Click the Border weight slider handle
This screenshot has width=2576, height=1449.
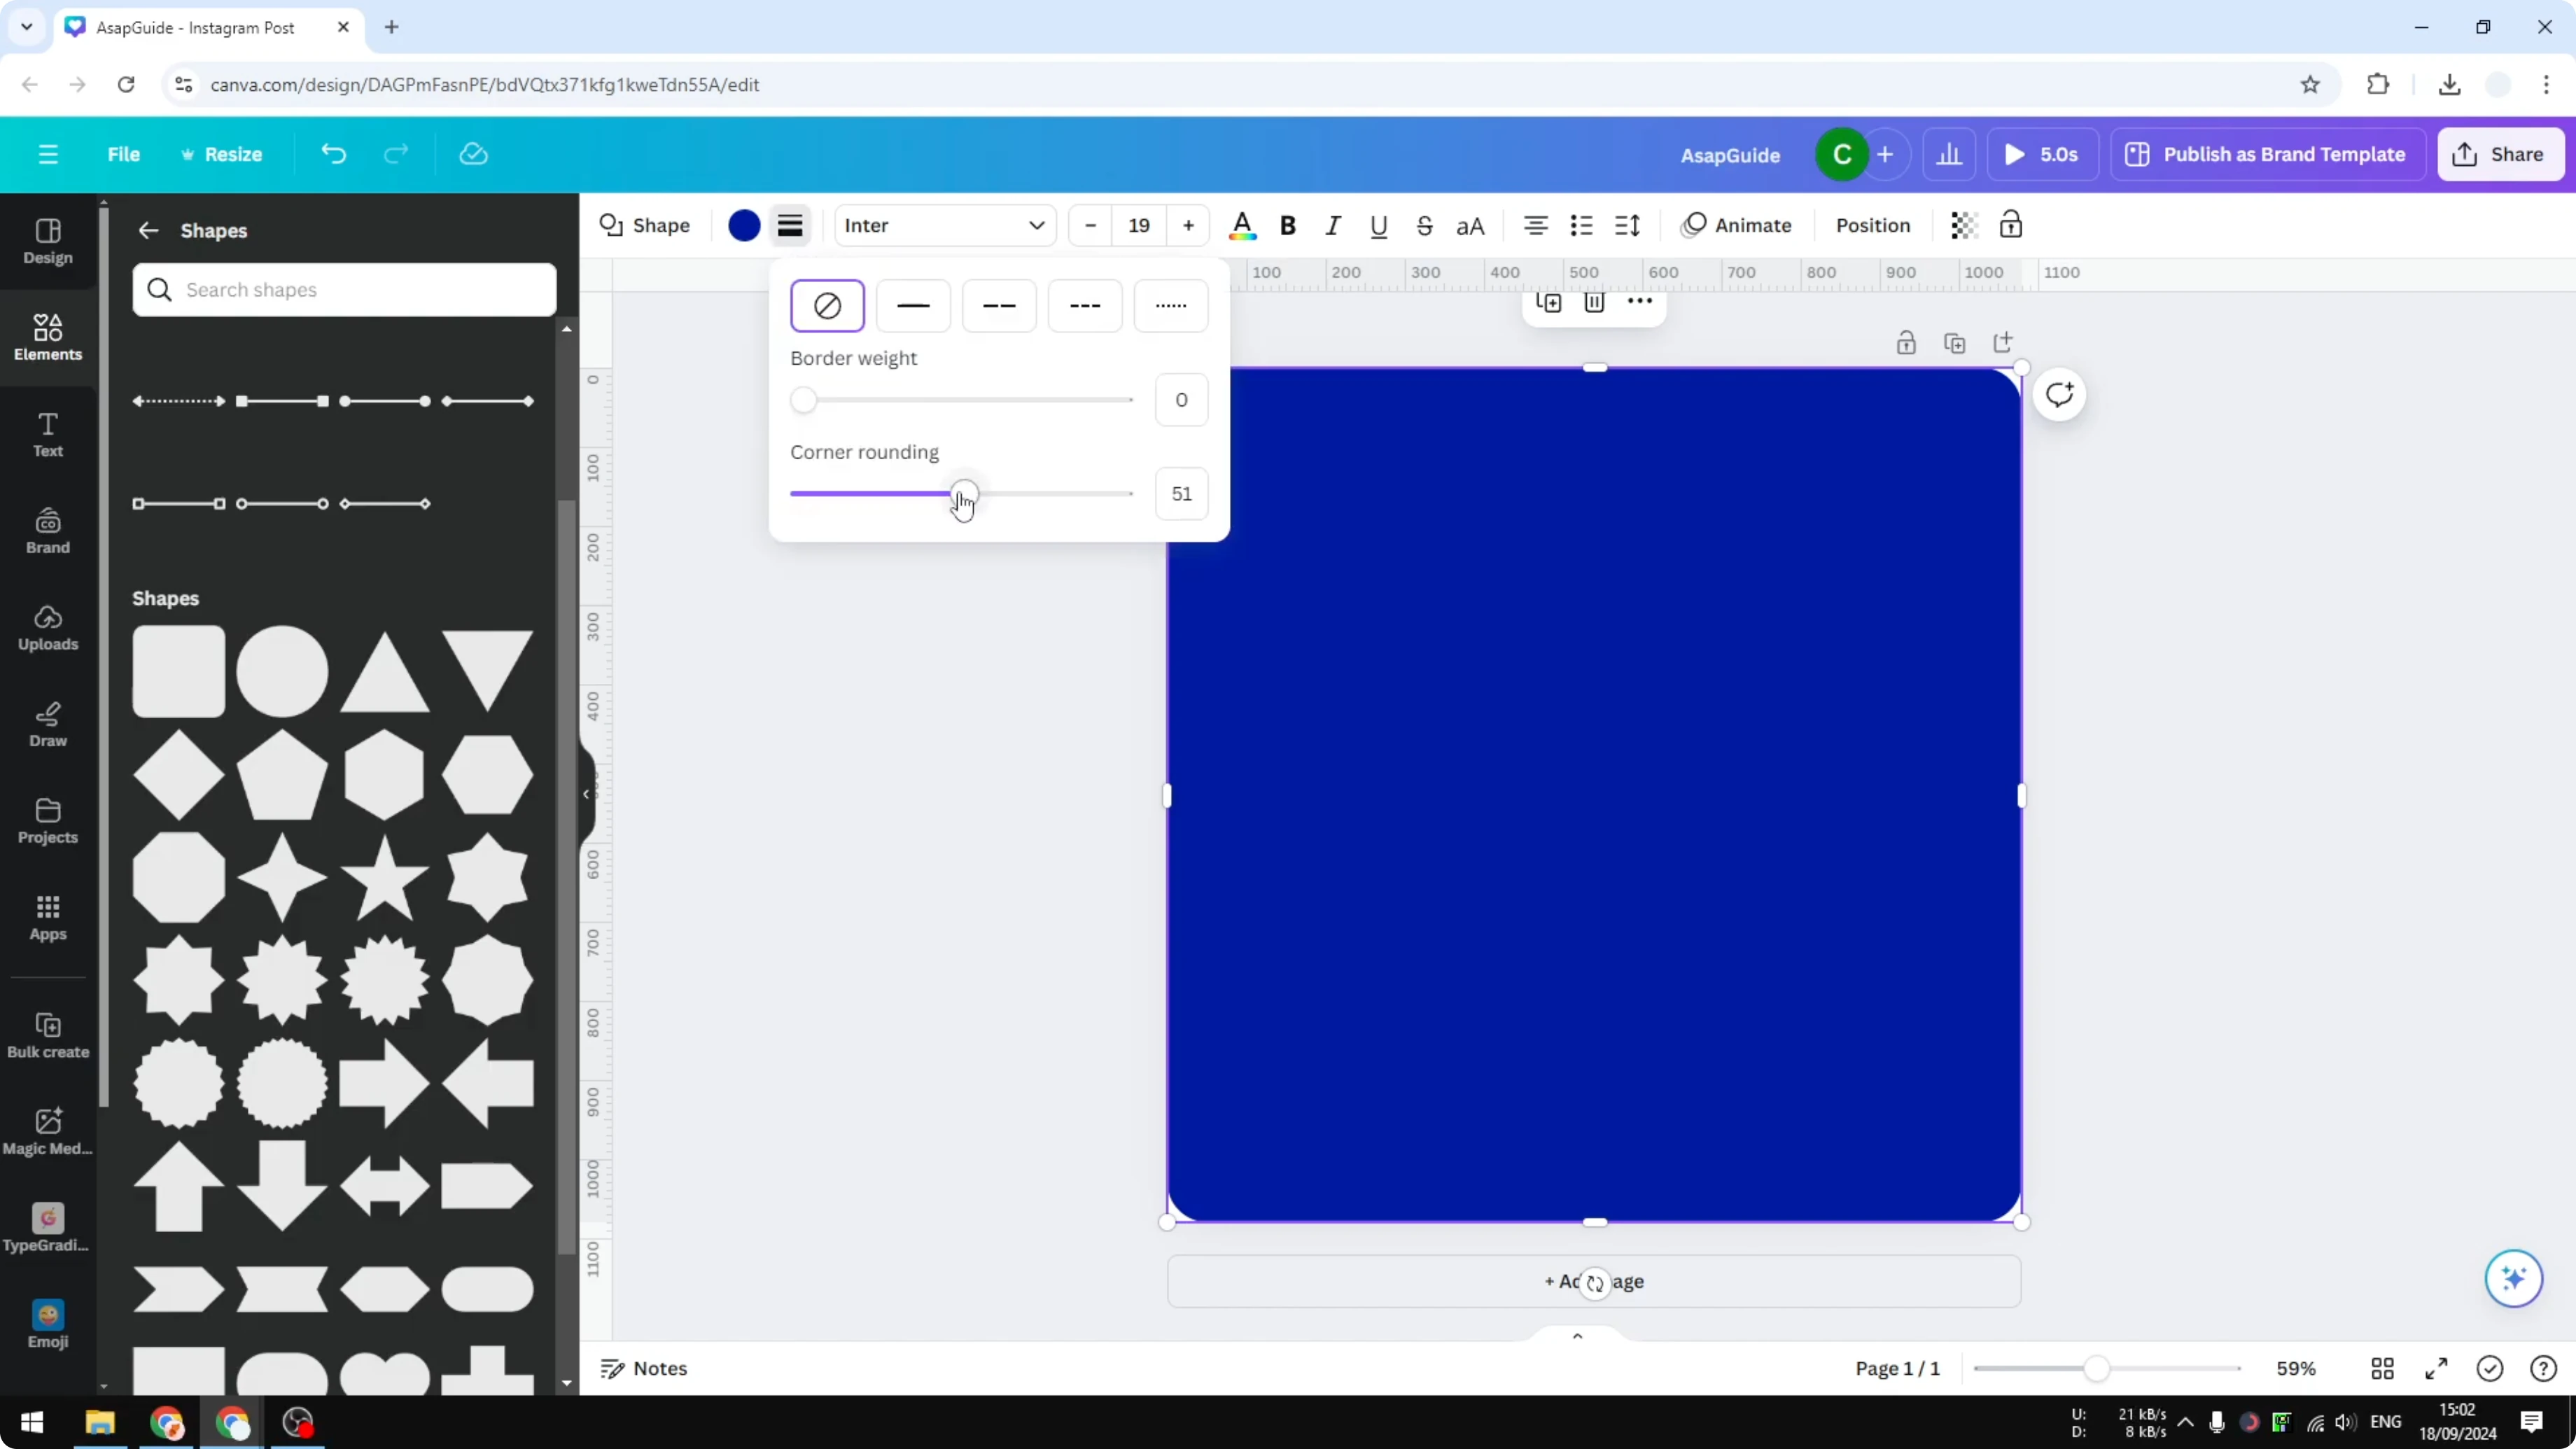(x=803, y=400)
